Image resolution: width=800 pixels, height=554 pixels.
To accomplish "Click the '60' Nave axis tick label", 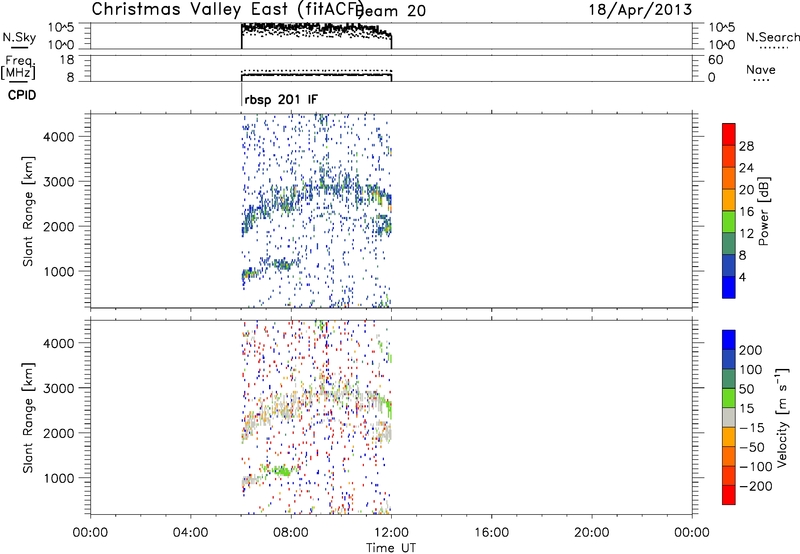I will click(716, 60).
